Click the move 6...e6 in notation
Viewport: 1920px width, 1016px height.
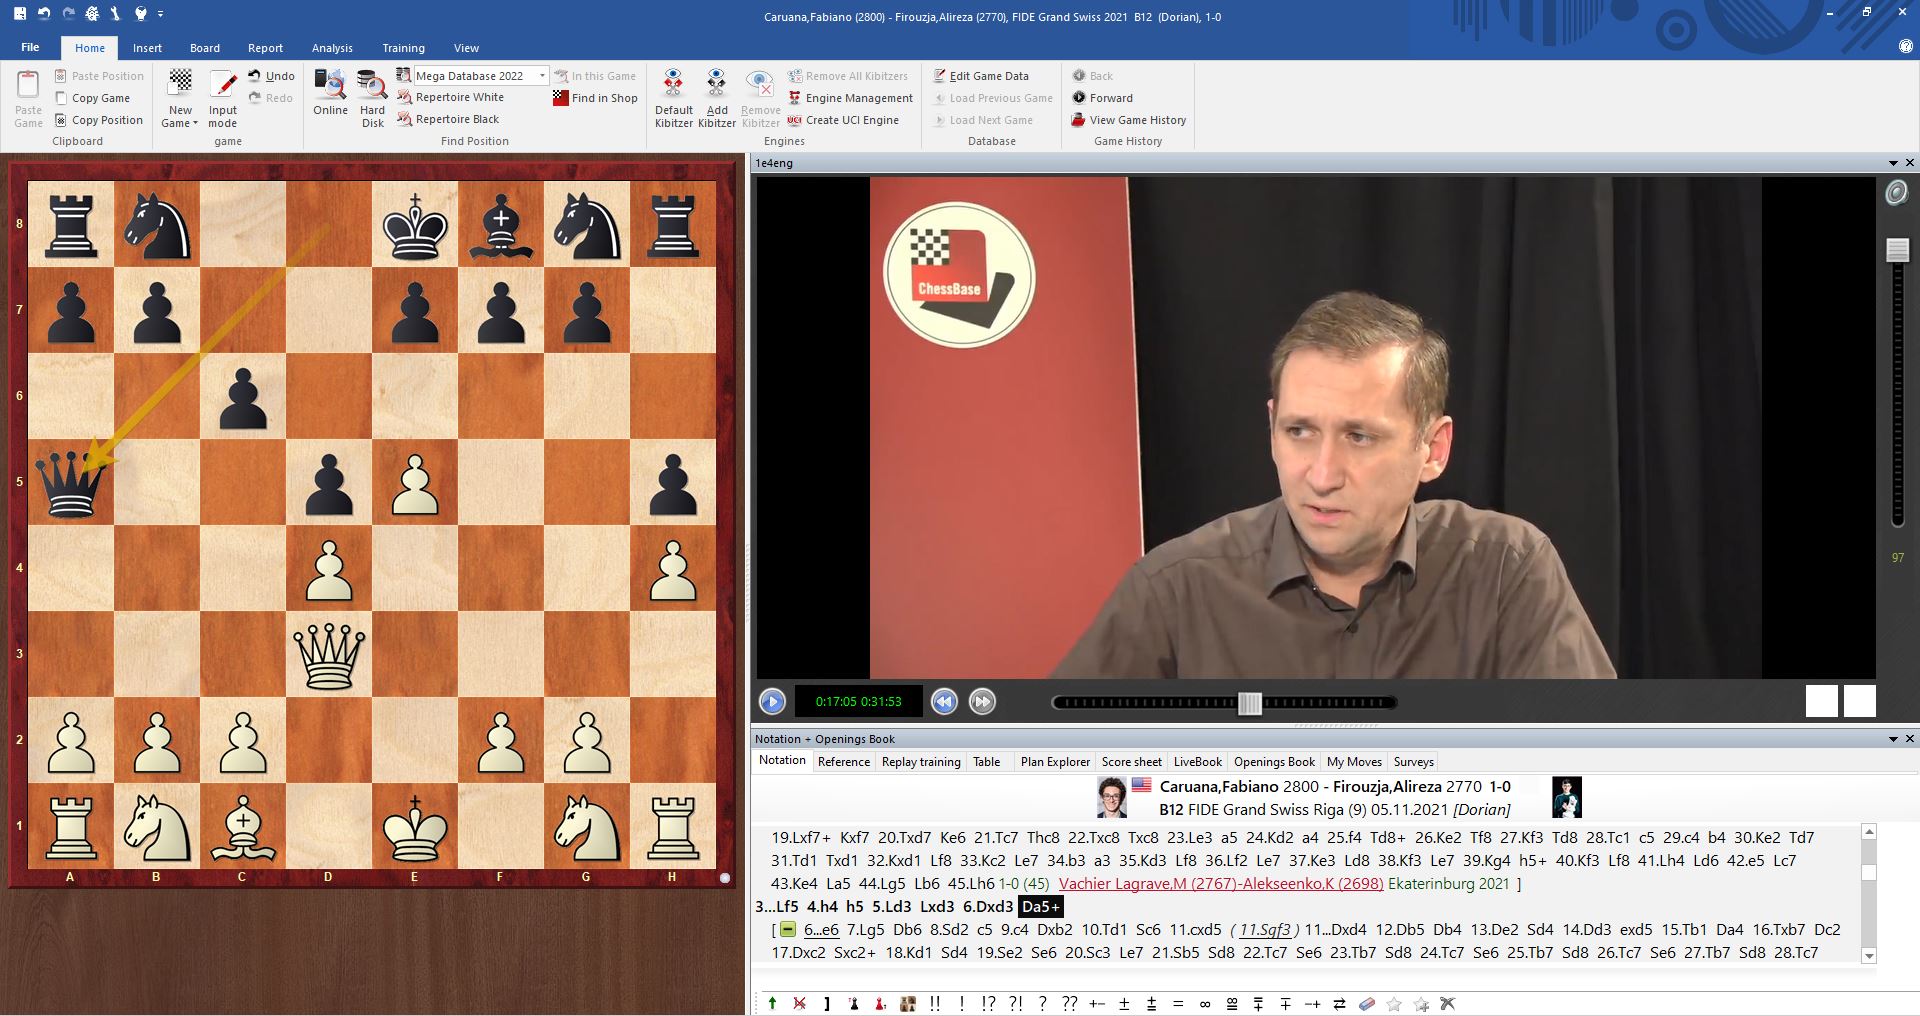pyautogui.click(x=821, y=930)
